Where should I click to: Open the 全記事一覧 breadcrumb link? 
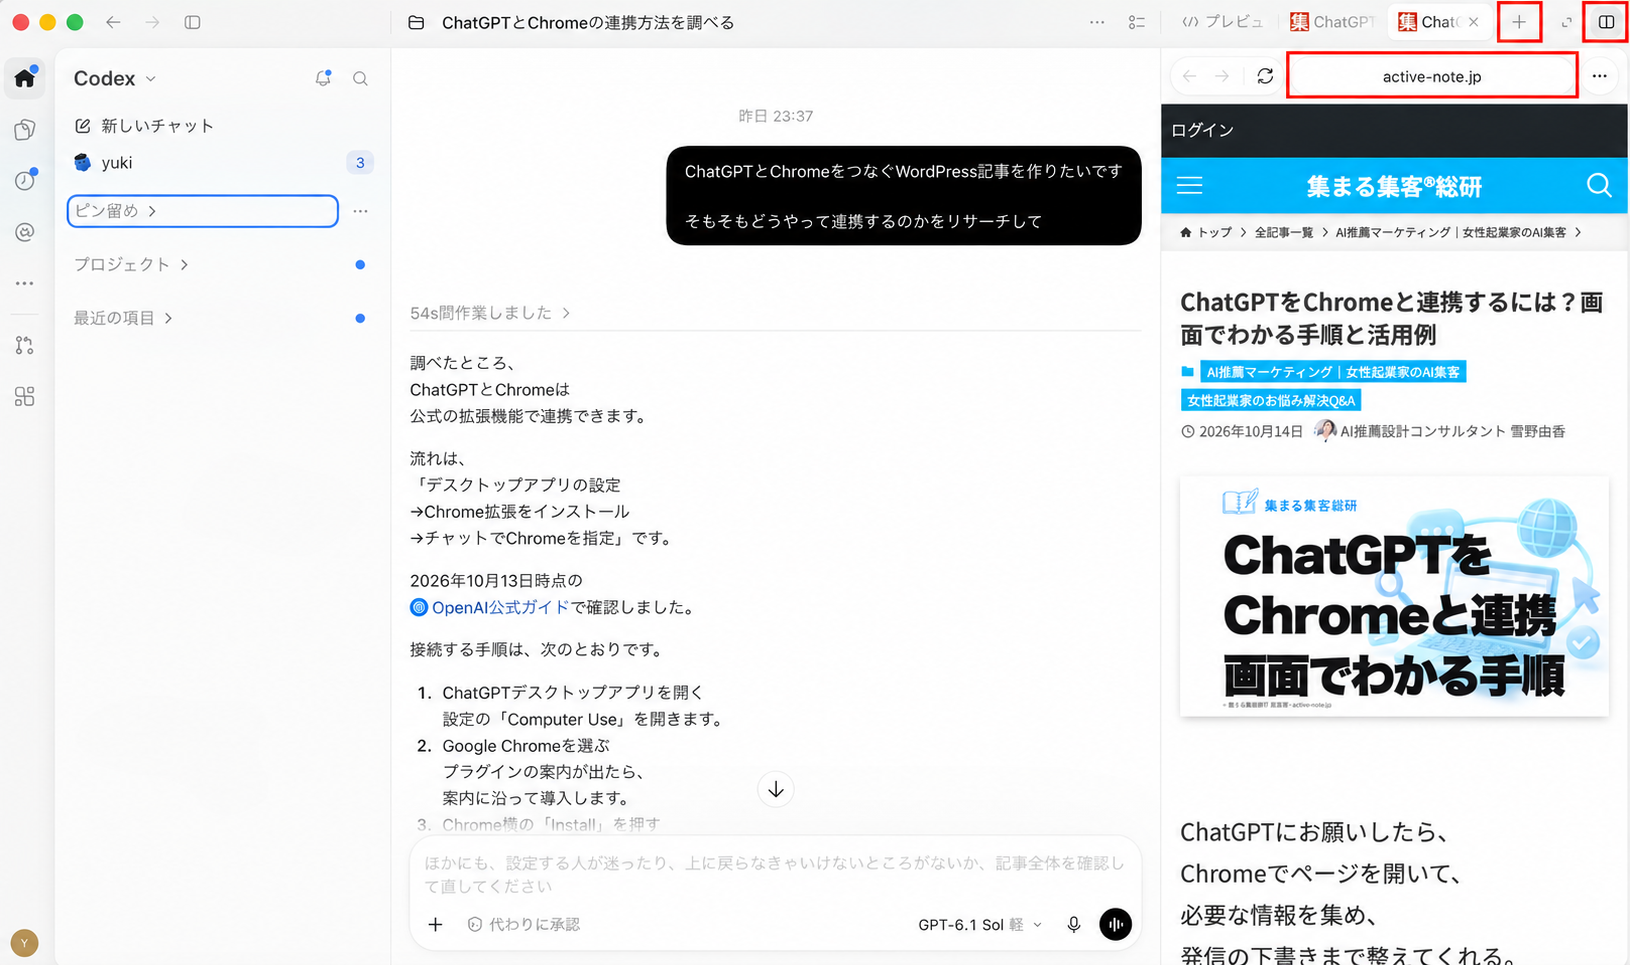tap(1284, 232)
